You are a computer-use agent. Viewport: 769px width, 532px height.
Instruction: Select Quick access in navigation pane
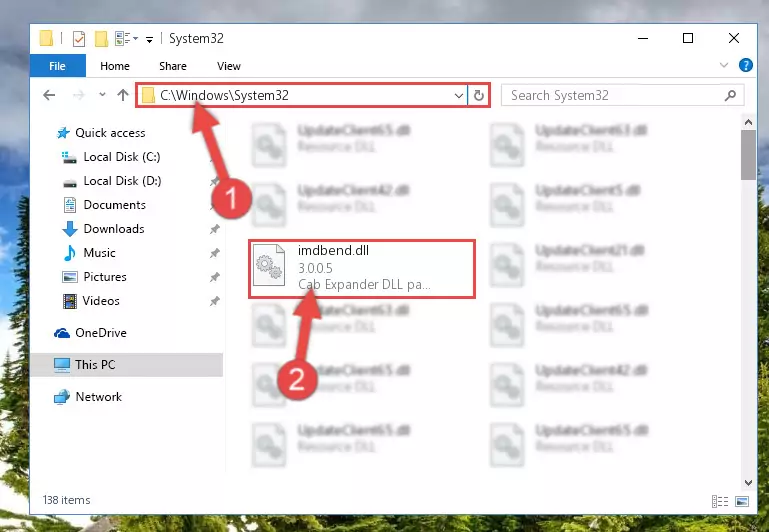coord(110,133)
